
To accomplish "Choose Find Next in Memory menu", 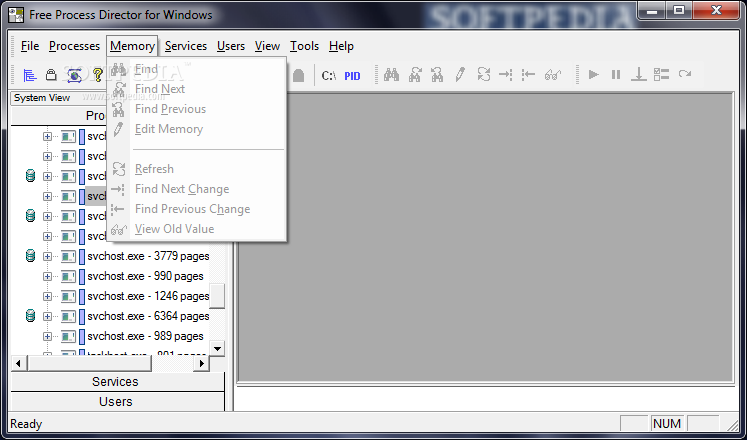I will pyautogui.click(x=197, y=89).
